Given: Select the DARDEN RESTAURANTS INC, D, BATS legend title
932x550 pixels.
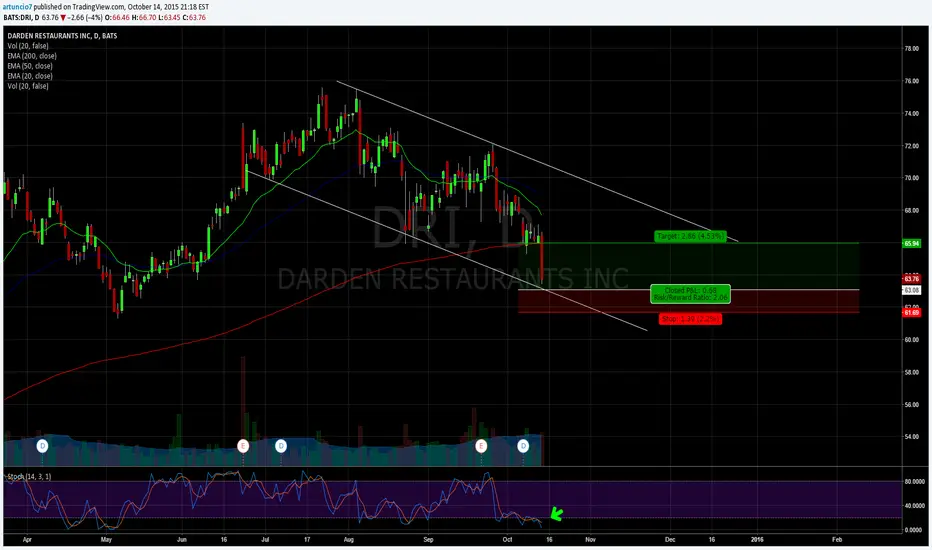Looking at the screenshot, I should pos(62,36).
